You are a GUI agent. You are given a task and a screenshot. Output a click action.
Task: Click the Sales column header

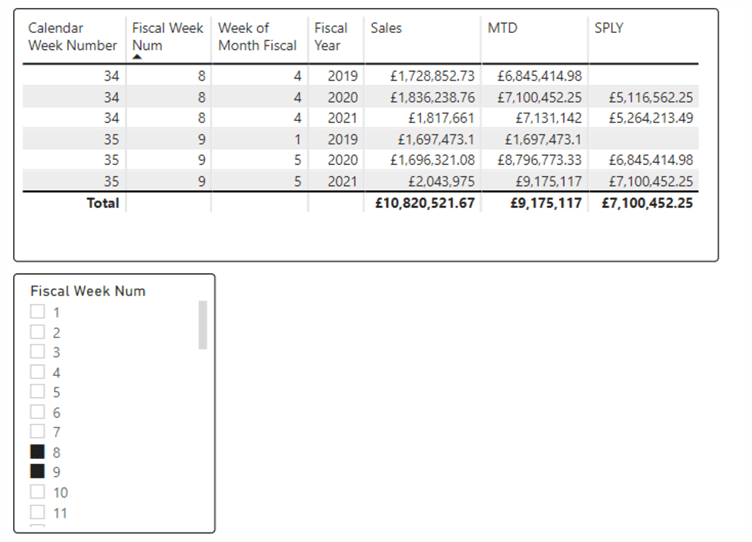[386, 28]
